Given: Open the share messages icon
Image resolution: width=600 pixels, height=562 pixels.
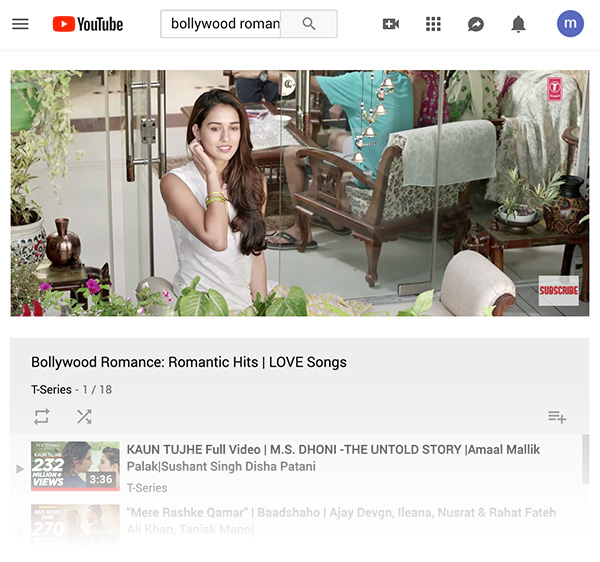Looking at the screenshot, I should (x=476, y=24).
